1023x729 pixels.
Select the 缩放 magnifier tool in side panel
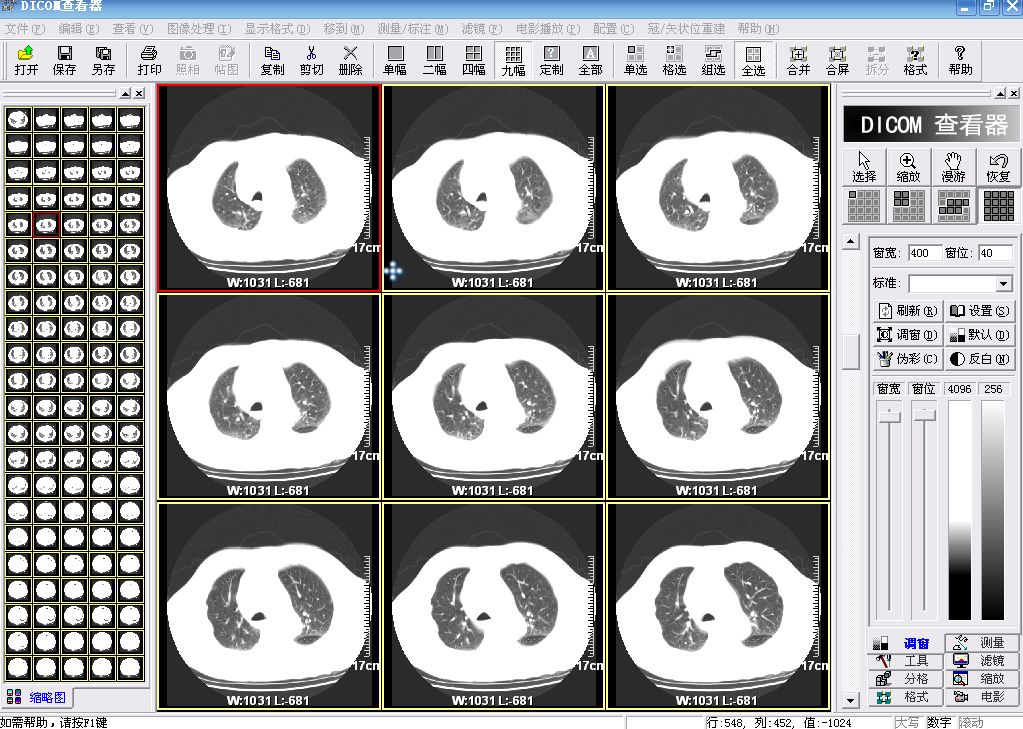tap(908, 167)
